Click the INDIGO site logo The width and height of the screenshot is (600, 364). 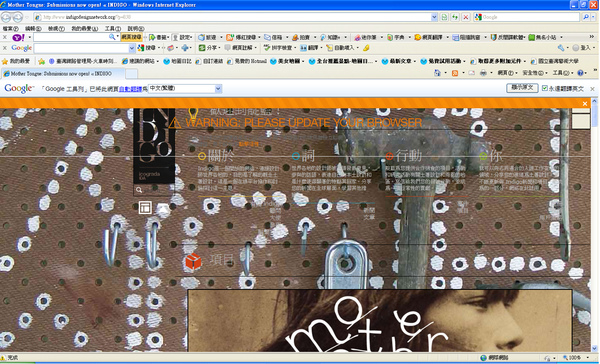tap(154, 145)
